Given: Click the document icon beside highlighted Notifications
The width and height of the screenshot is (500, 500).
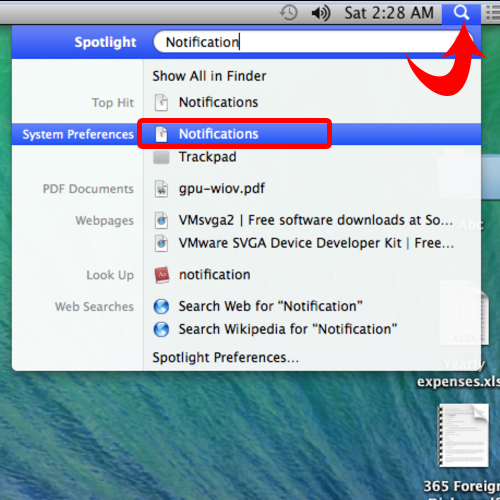Looking at the screenshot, I should 161,134.
